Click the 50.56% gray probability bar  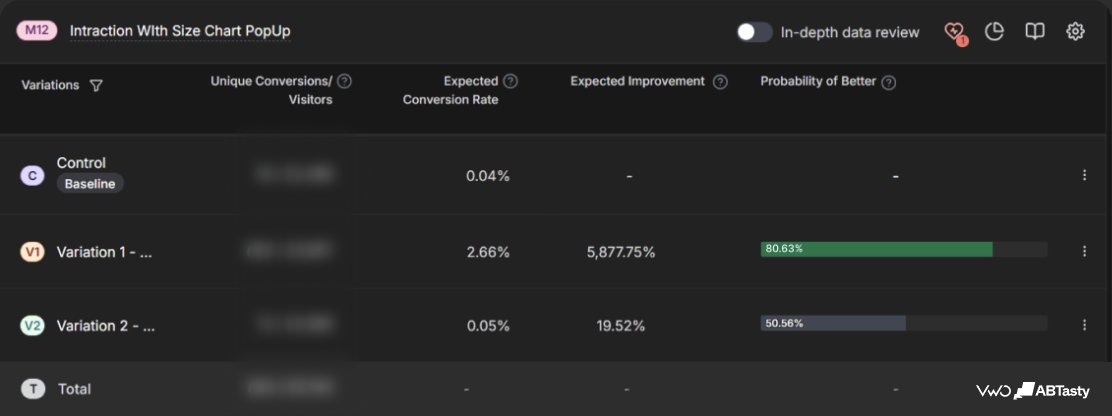pyautogui.click(x=833, y=323)
